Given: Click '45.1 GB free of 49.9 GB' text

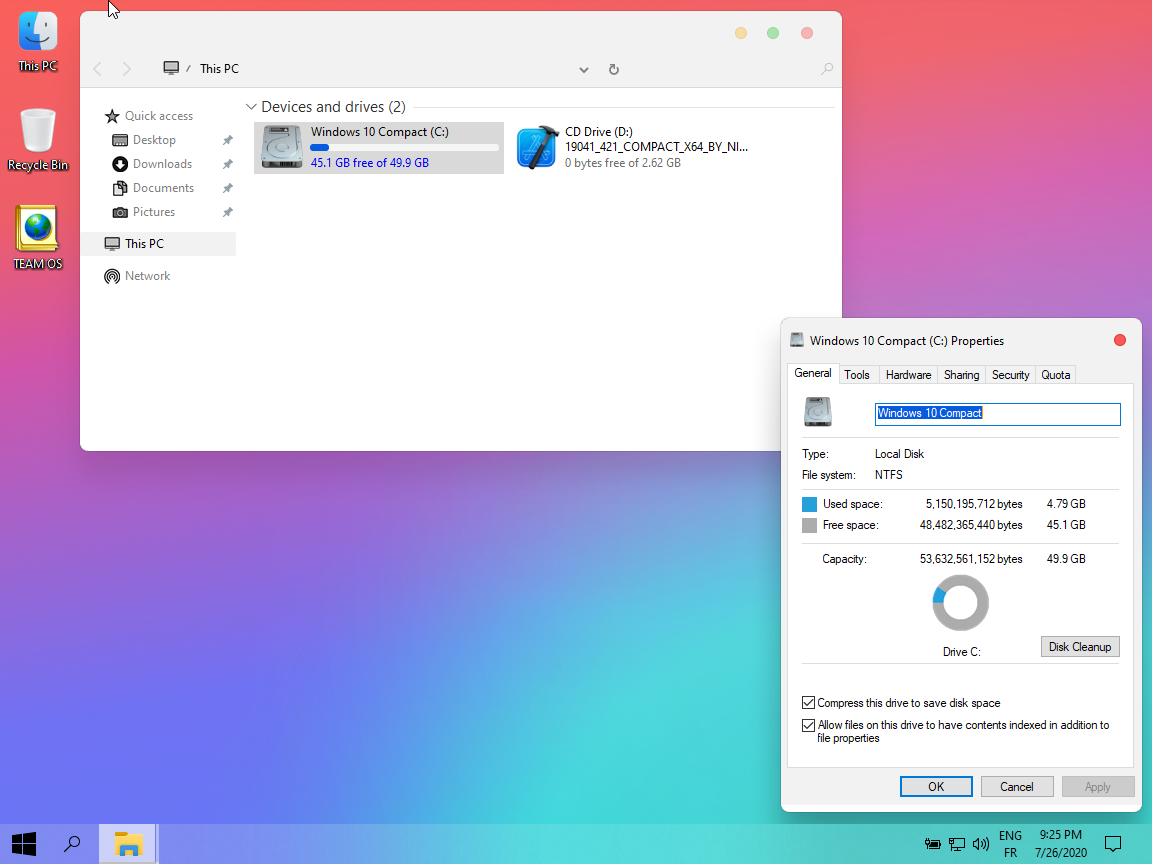Looking at the screenshot, I should click(370, 163).
